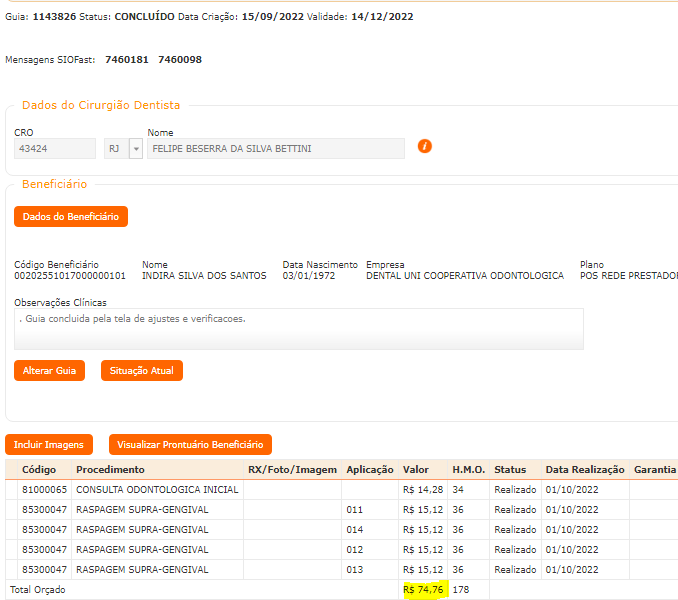Open SIOFast message 7460098
Image resolution: width=678 pixels, height=600 pixels.
[x=180, y=60]
